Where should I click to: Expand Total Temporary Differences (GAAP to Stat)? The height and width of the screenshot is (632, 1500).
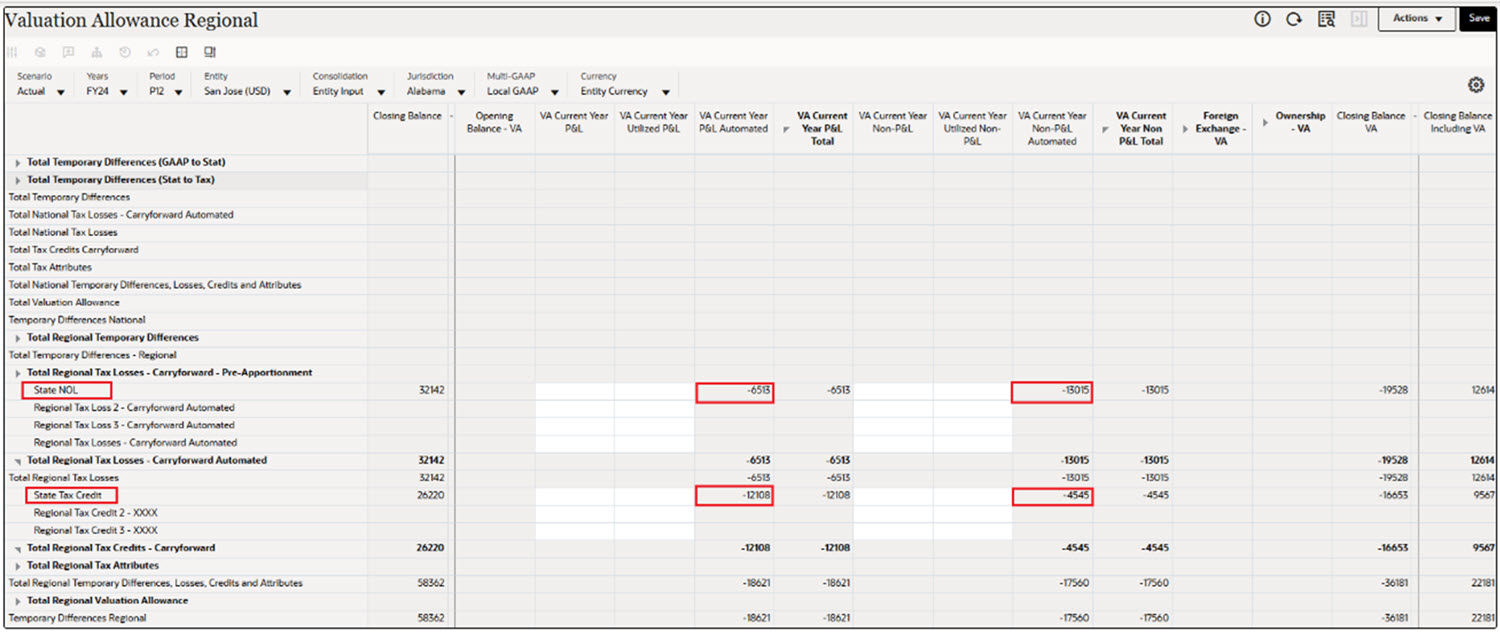tap(17, 162)
